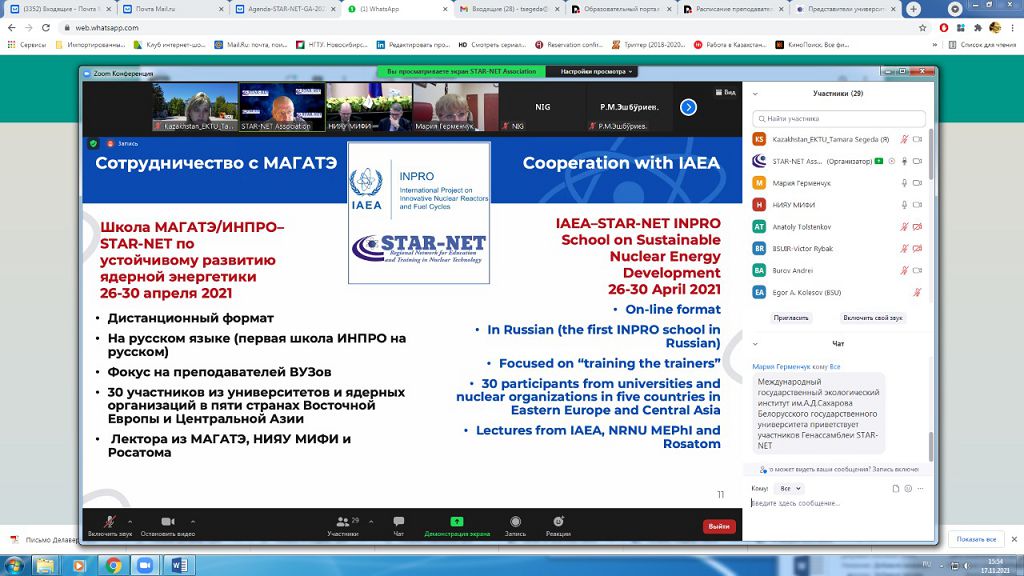This screenshot has width=1024, height=576.
Task: Start Демонстрация экрана screen share
Action: click(x=456, y=525)
